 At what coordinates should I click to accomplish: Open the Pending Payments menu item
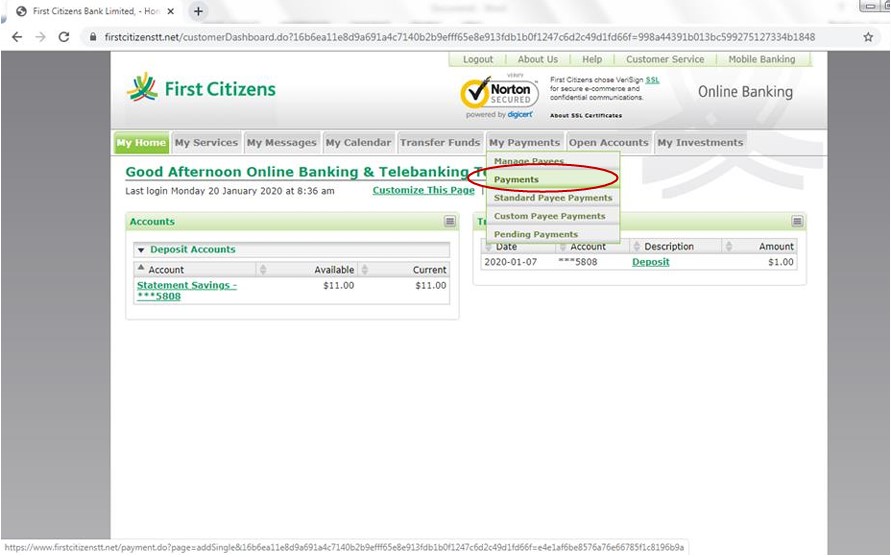(x=535, y=234)
